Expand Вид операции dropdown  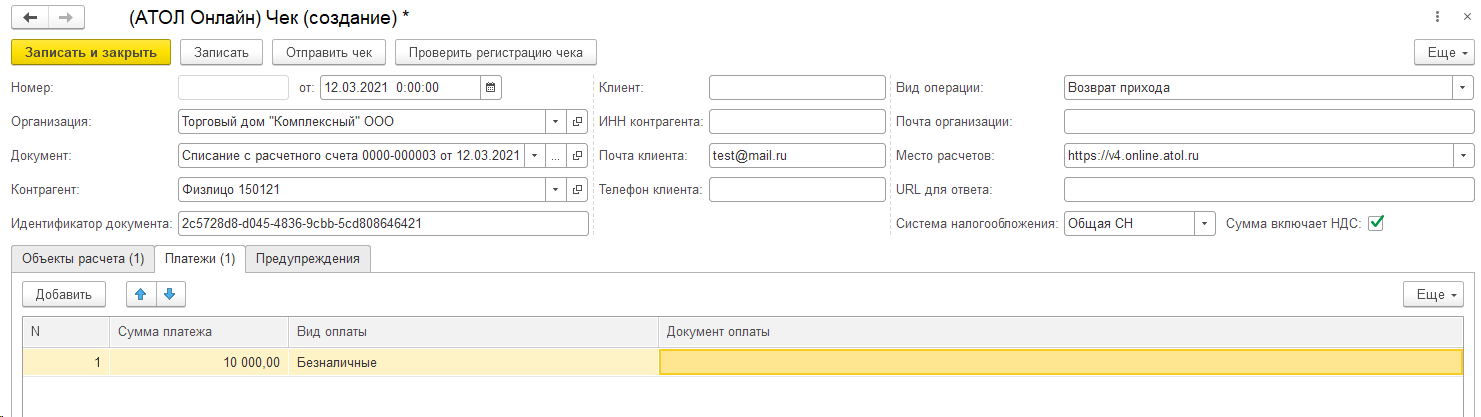pyautogui.click(x=1462, y=87)
